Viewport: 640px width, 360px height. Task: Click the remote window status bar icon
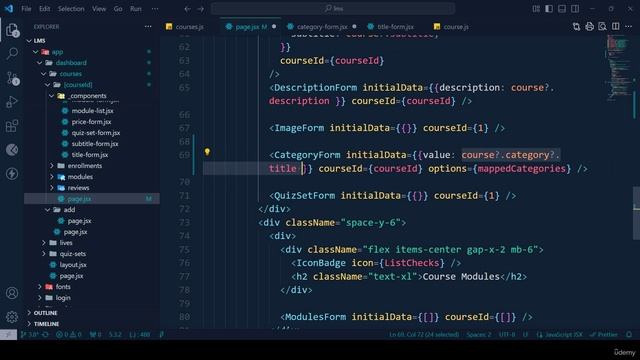point(8,334)
